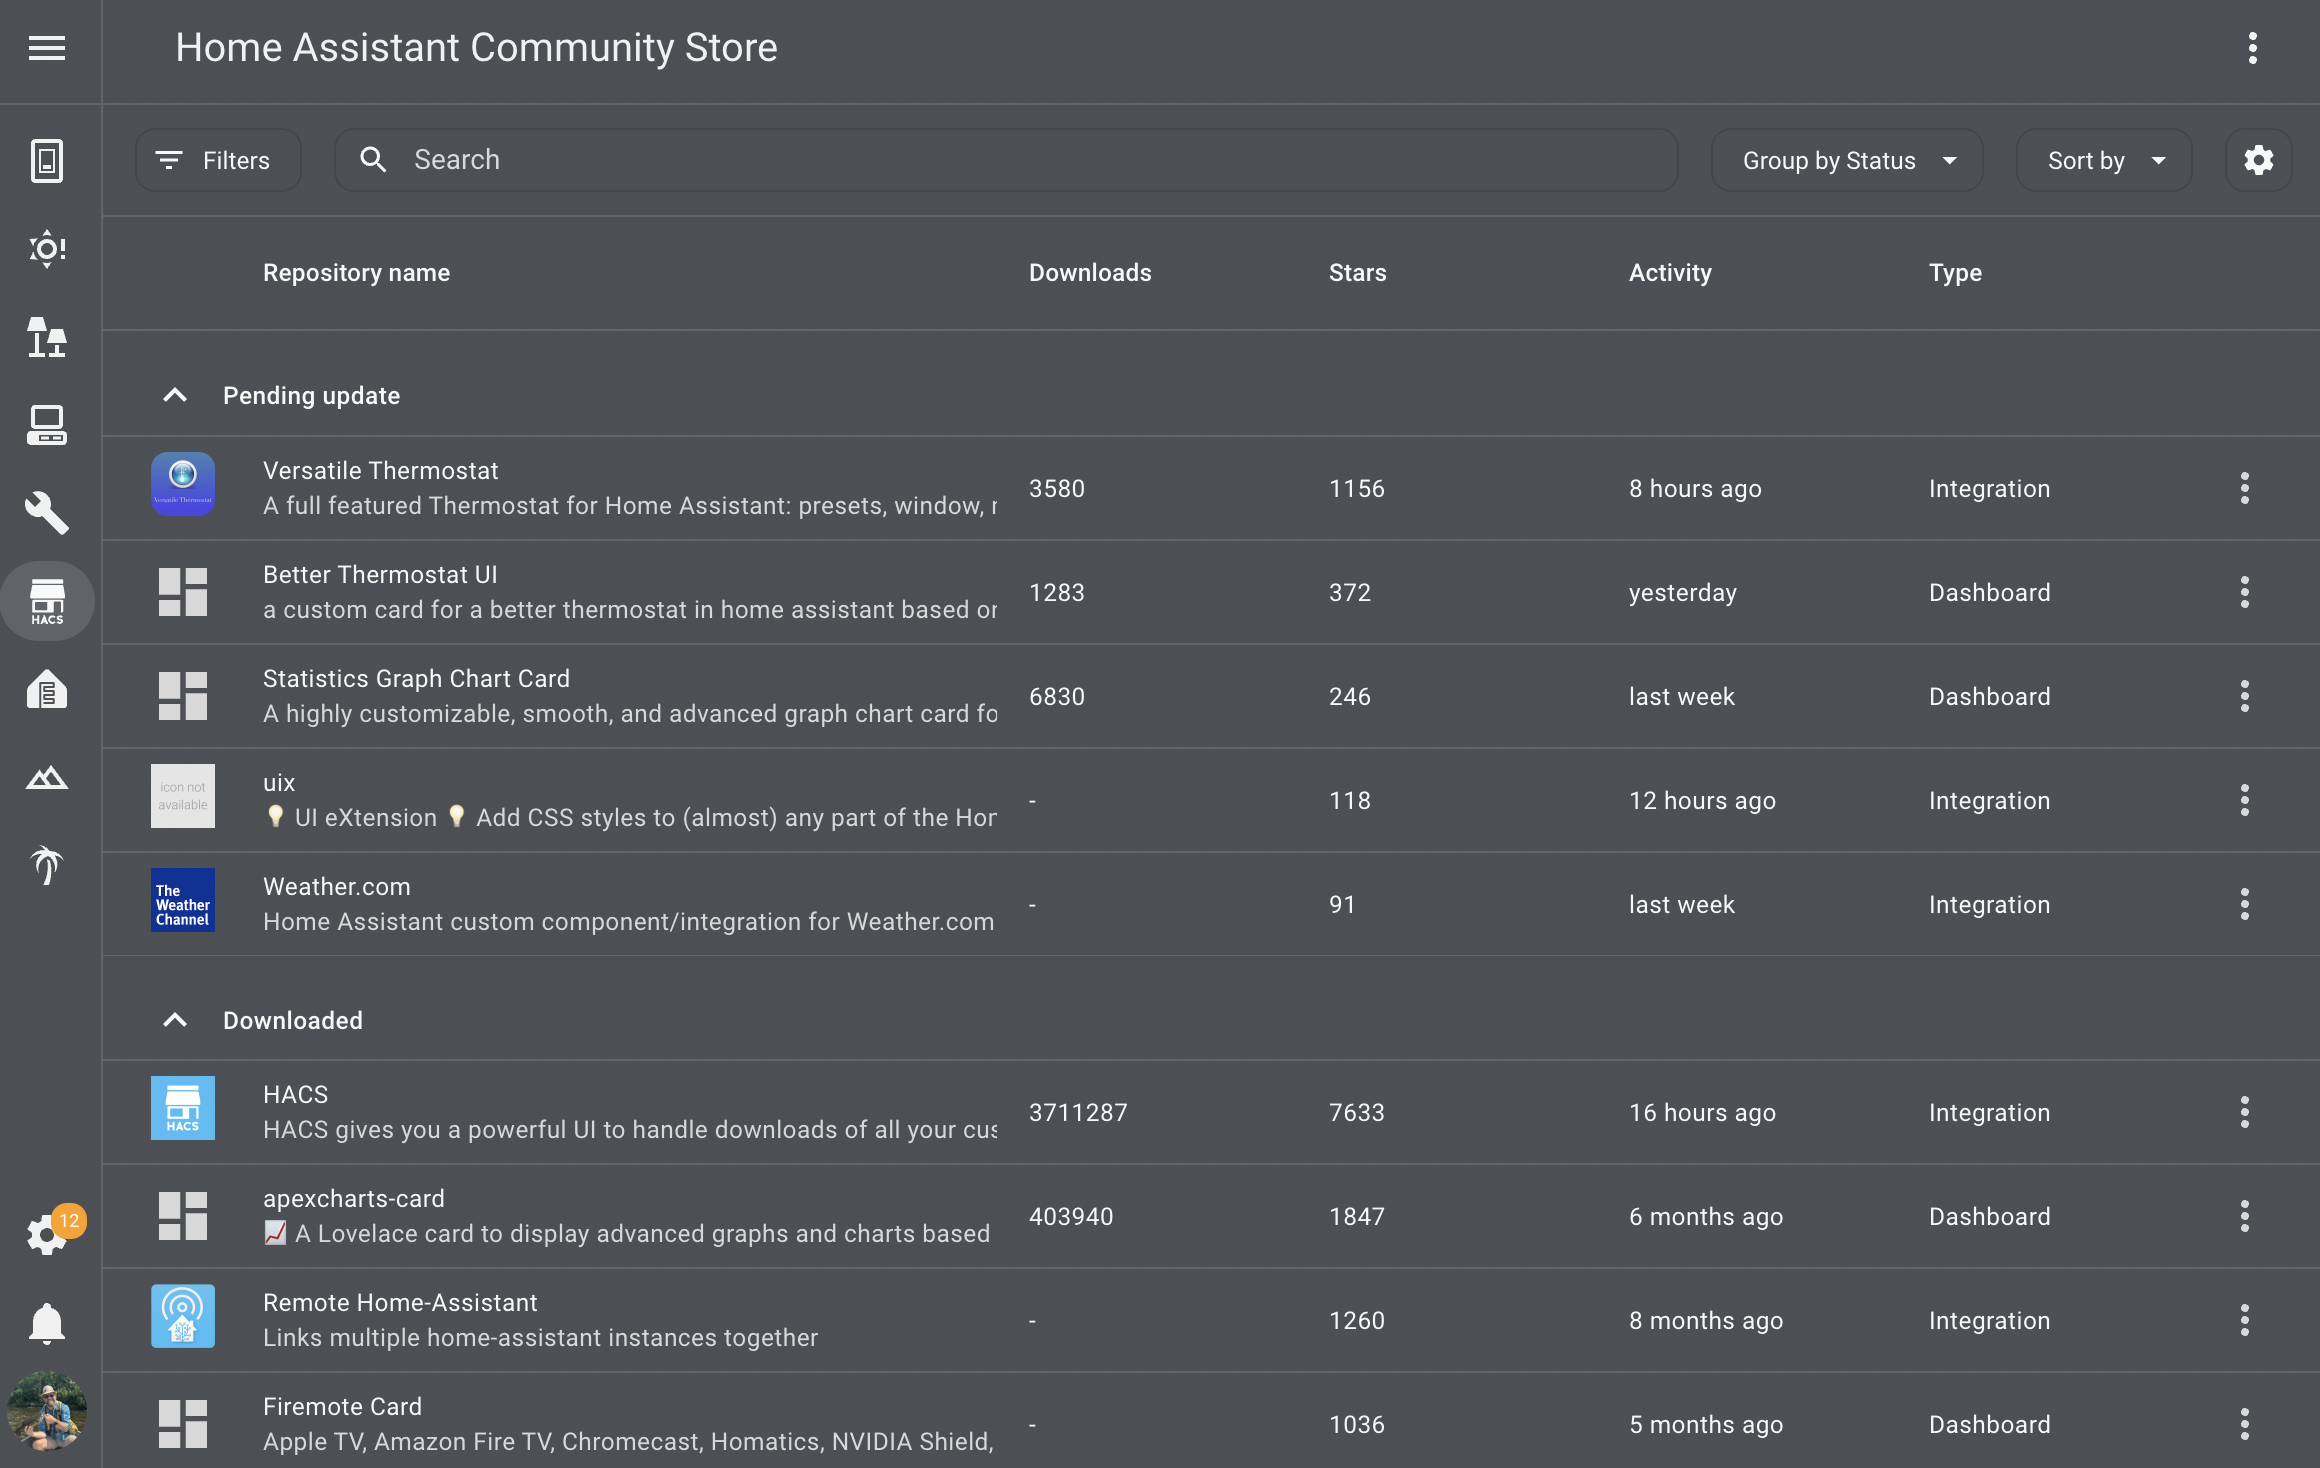Open the mobile device sidebar icon

47,160
